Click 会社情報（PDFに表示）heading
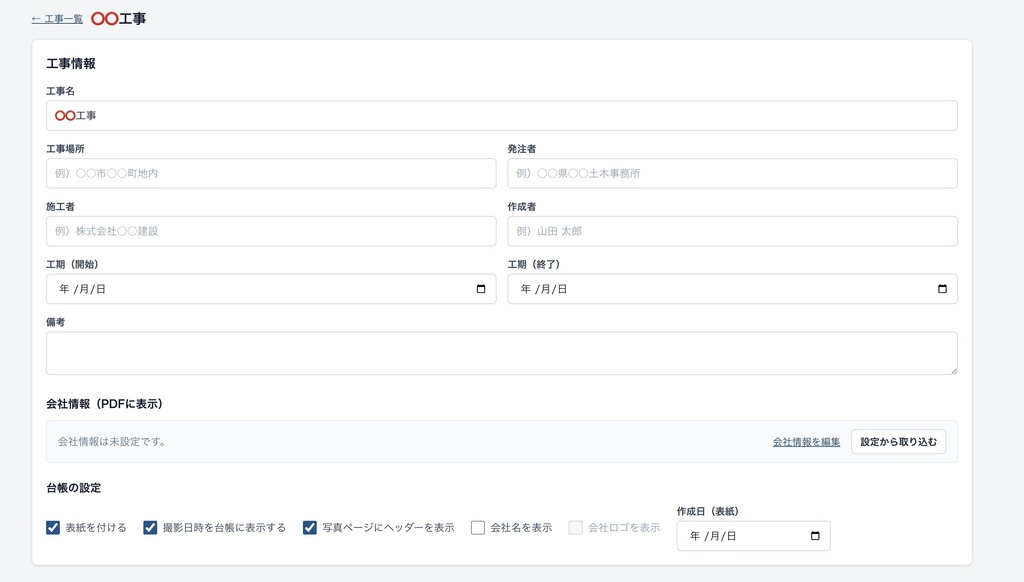This screenshot has height=582, width=1024. [x=104, y=404]
